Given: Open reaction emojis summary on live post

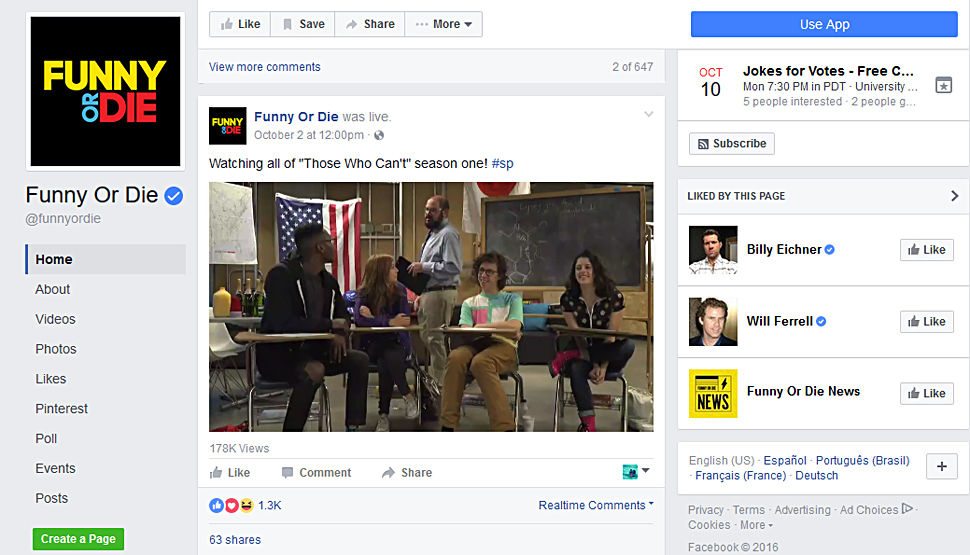Looking at the screenshot, I should pyautogui.click(x=231, y=506).
